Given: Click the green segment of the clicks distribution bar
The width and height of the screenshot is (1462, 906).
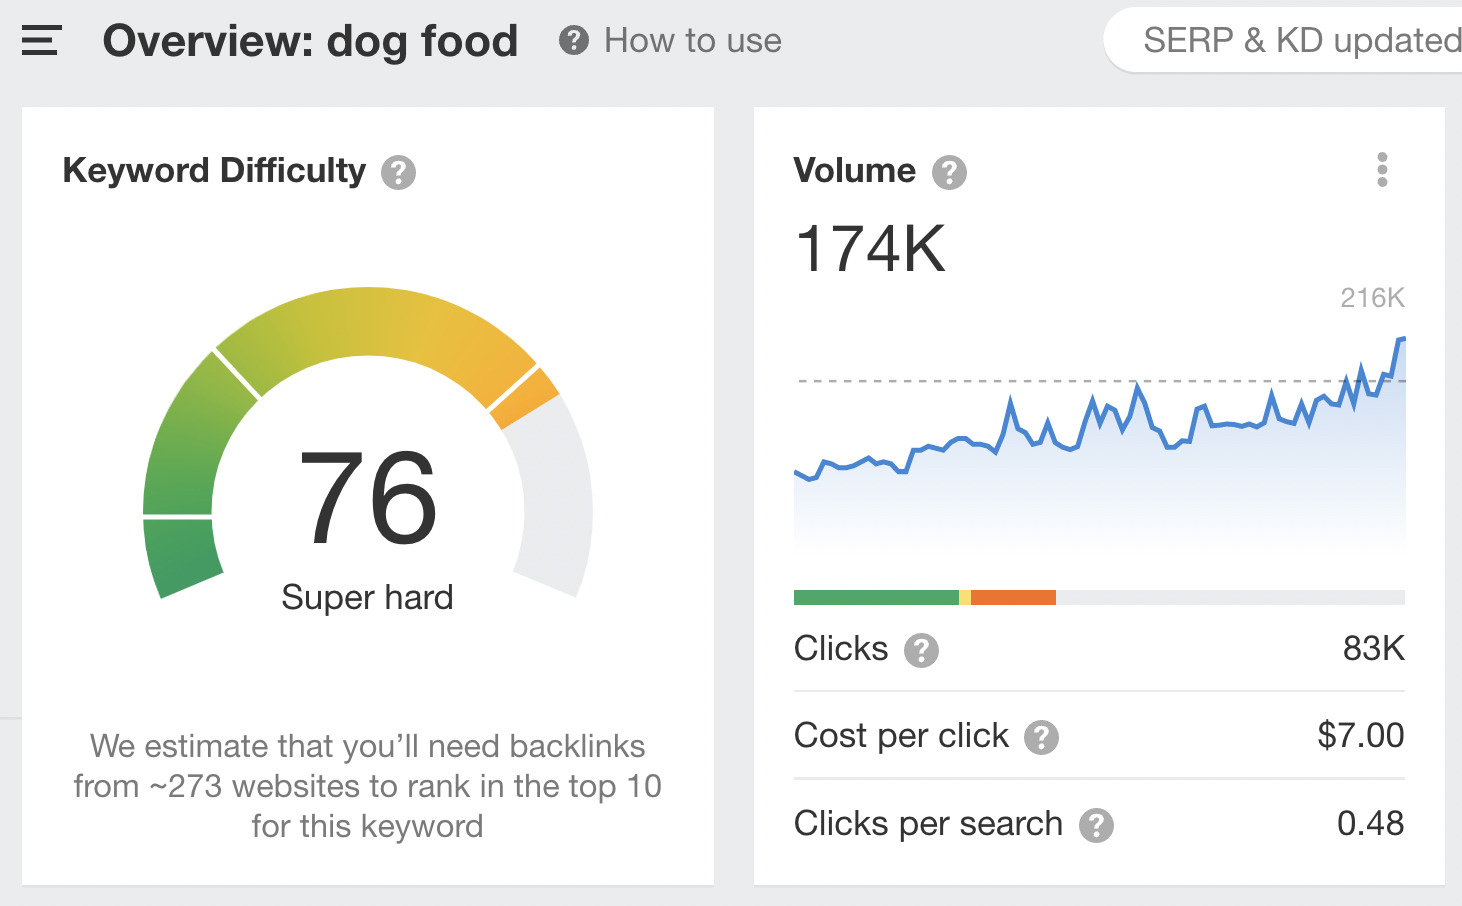Looking at the screenshot, I should click(x=875, y=596).
